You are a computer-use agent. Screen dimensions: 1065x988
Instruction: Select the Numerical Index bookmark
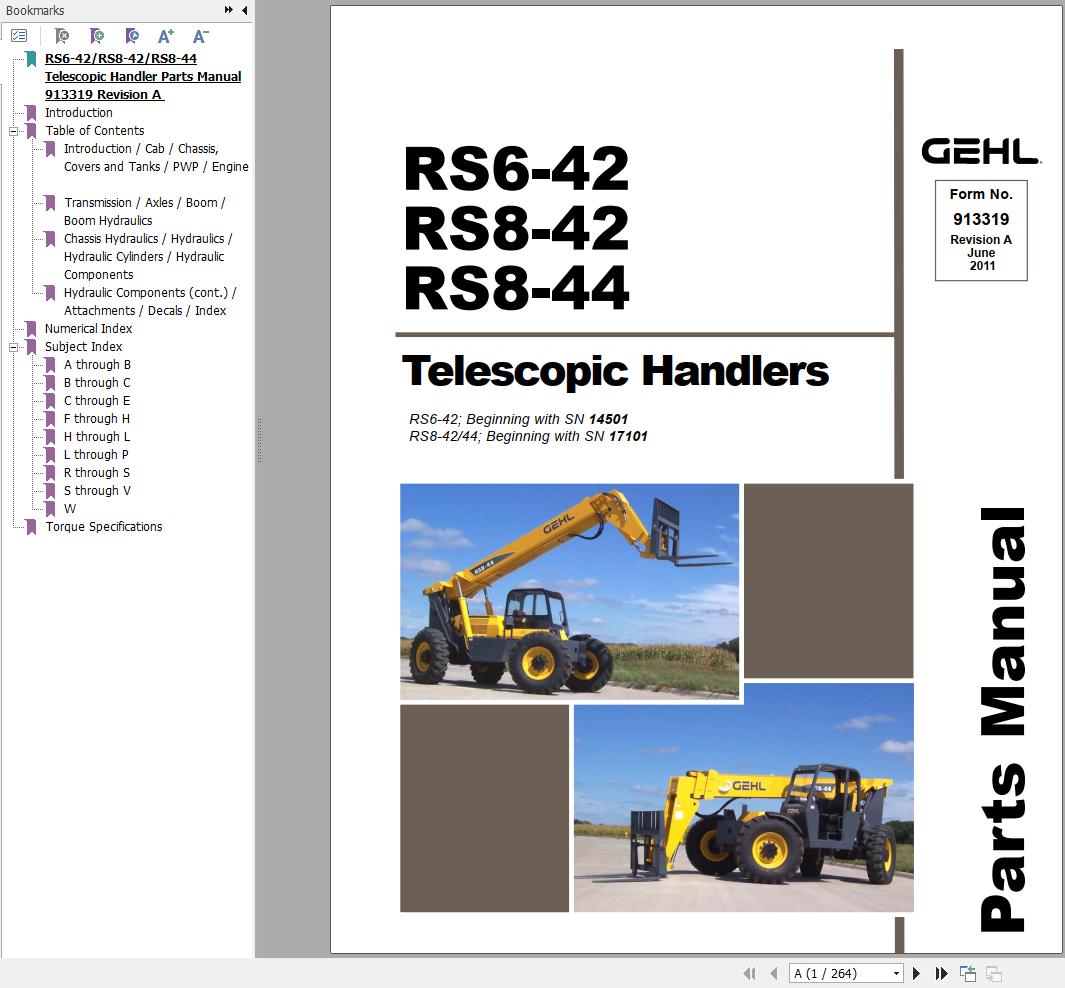pos(88,329)
